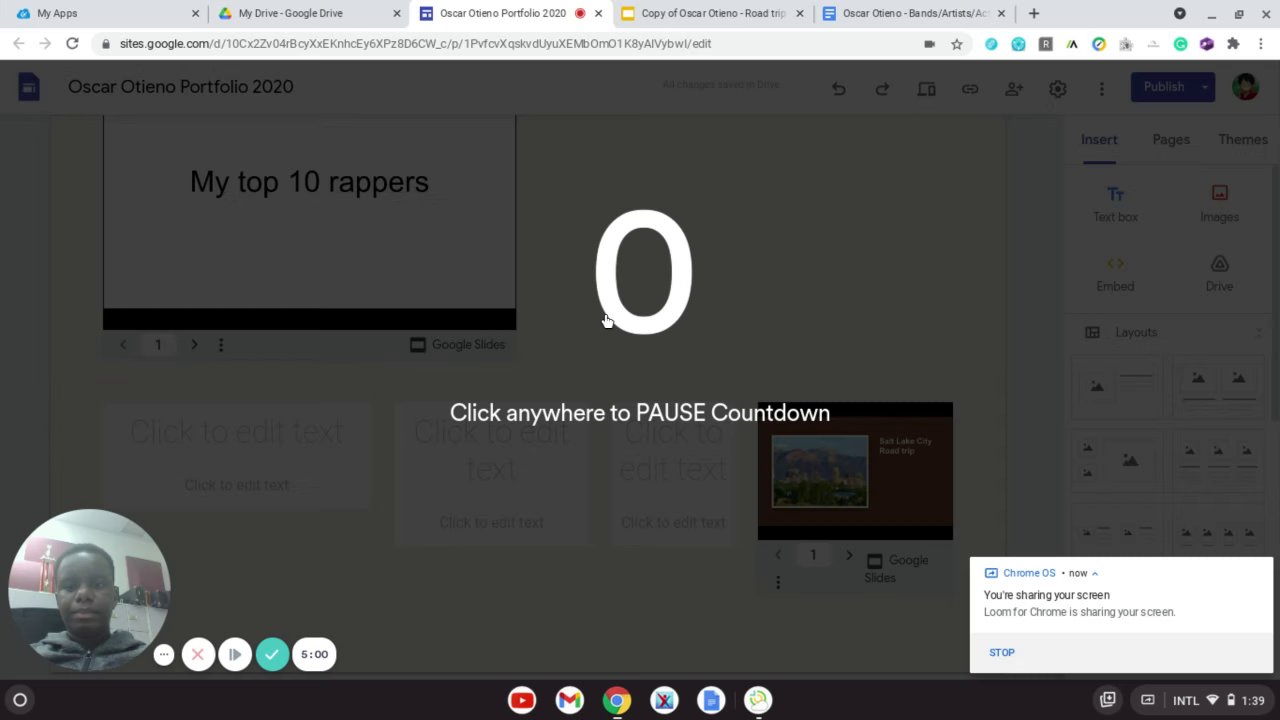Switch to Themes tab
1280x720 pixels.
[x=1243, y=140]
